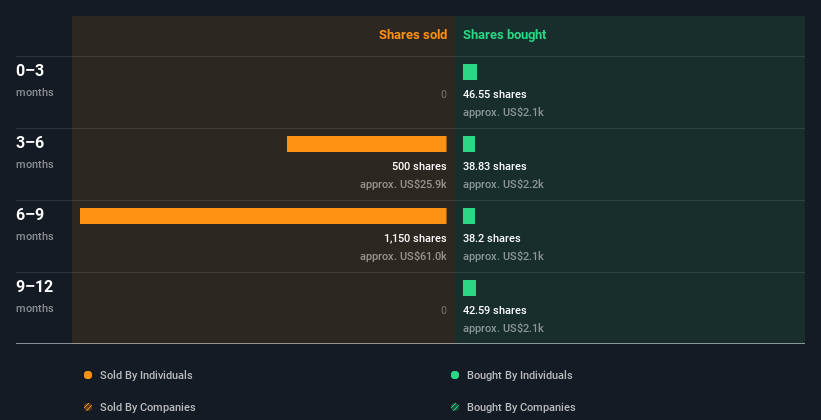Screen dimensions: 821x420
Task: Click the green bar for 3–6 months
Action: [469, 144]
